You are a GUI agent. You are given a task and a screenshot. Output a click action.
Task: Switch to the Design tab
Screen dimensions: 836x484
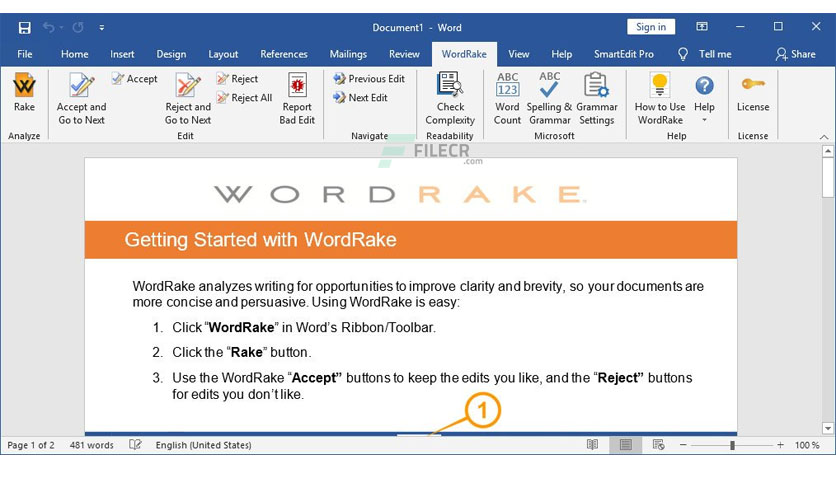pyautogui.click(x=171, y=54)
